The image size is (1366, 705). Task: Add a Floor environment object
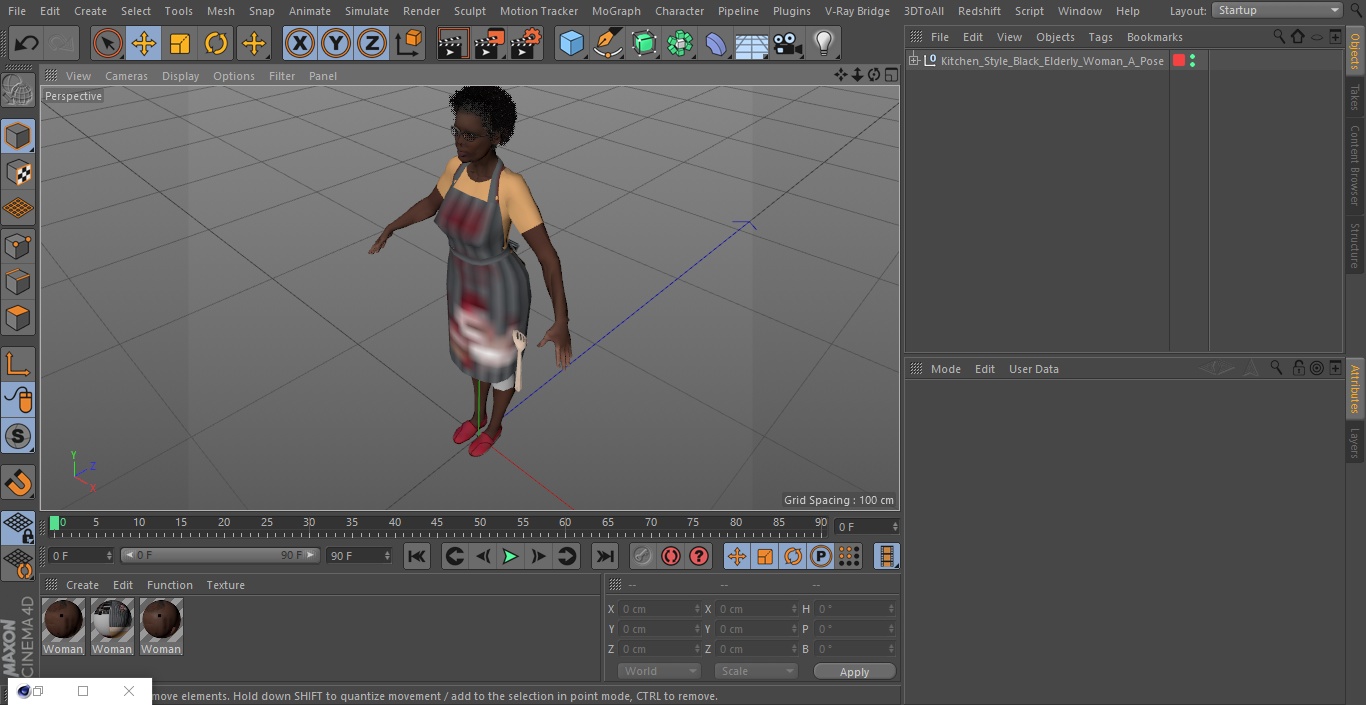pos(752,43)
